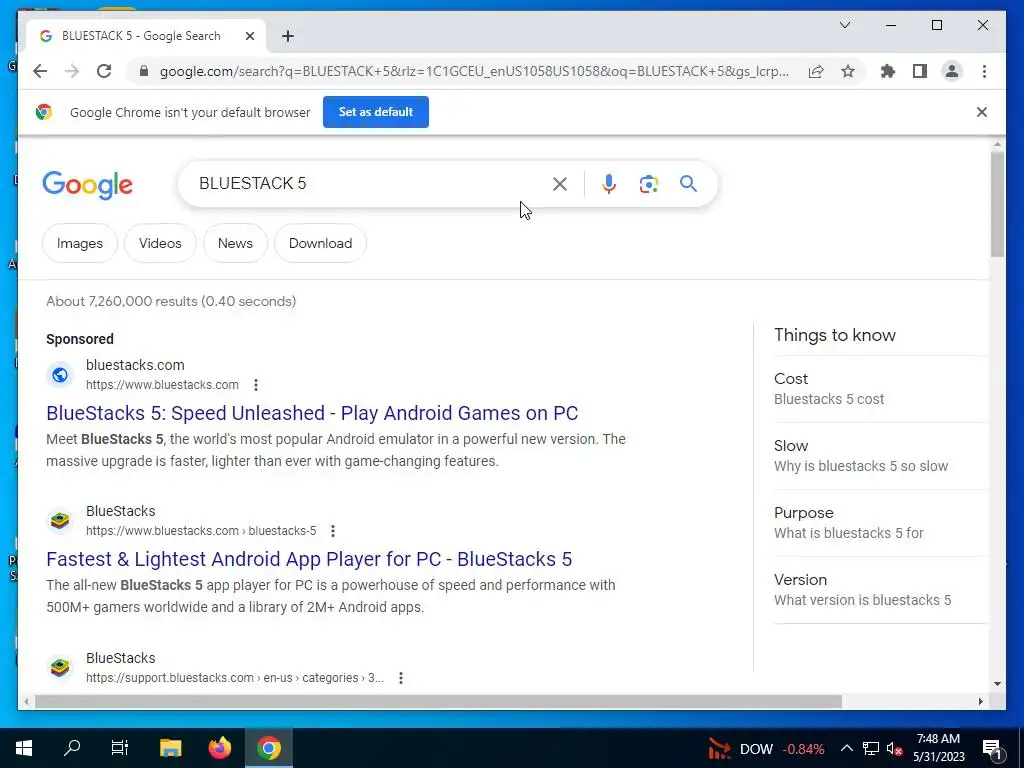Search by image with Google Lens icon
The image size is (1024, 768).
point(648,184)
